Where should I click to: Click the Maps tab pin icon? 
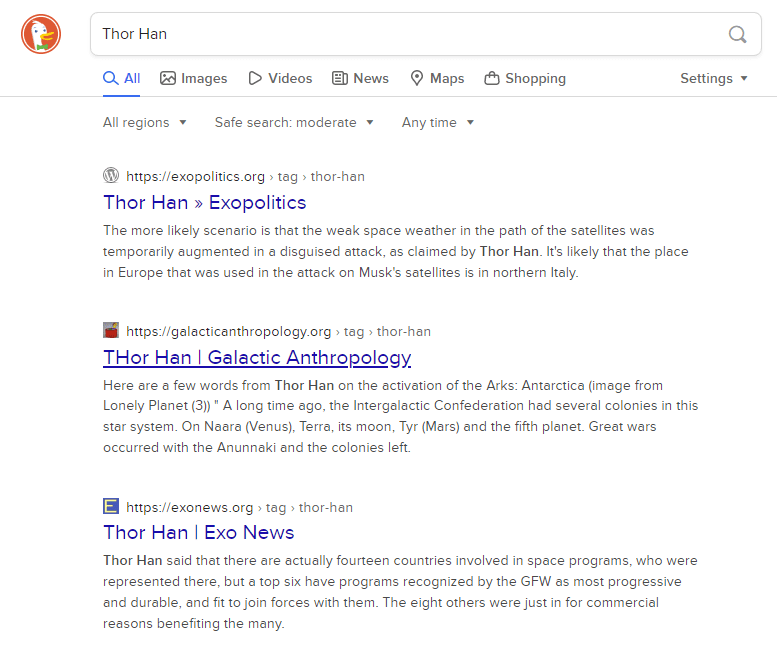point(417,78)
